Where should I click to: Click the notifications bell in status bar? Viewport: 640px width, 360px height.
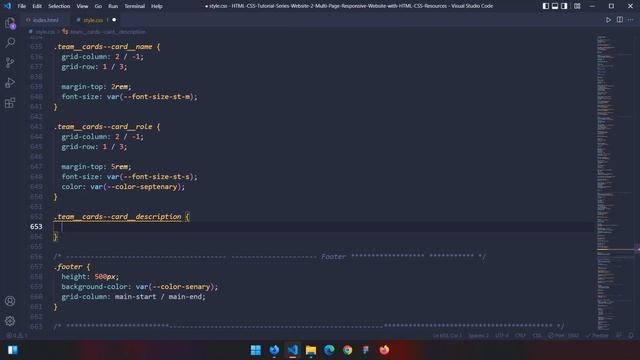tap(631, 336)
